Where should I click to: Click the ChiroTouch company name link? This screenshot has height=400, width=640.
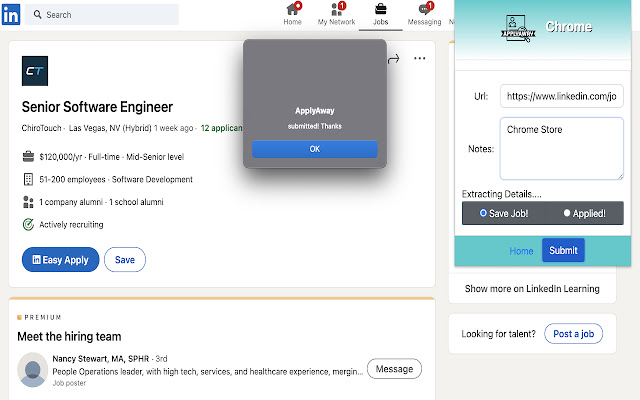(x=41, y=128)
